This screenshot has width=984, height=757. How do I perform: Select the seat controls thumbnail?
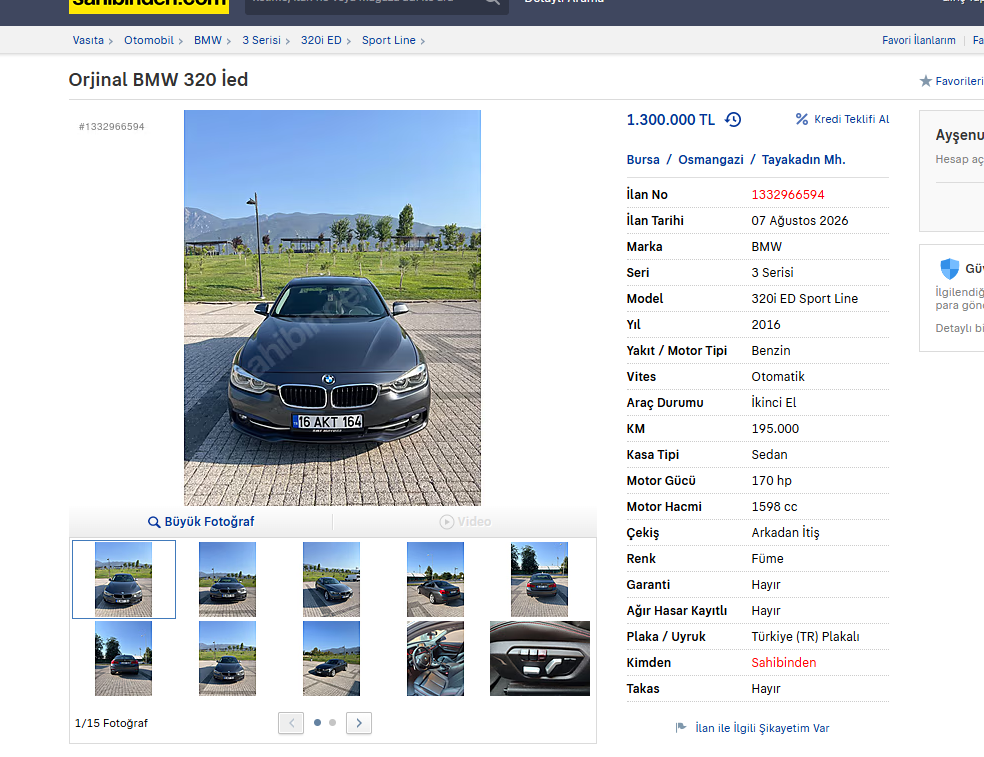540,658
